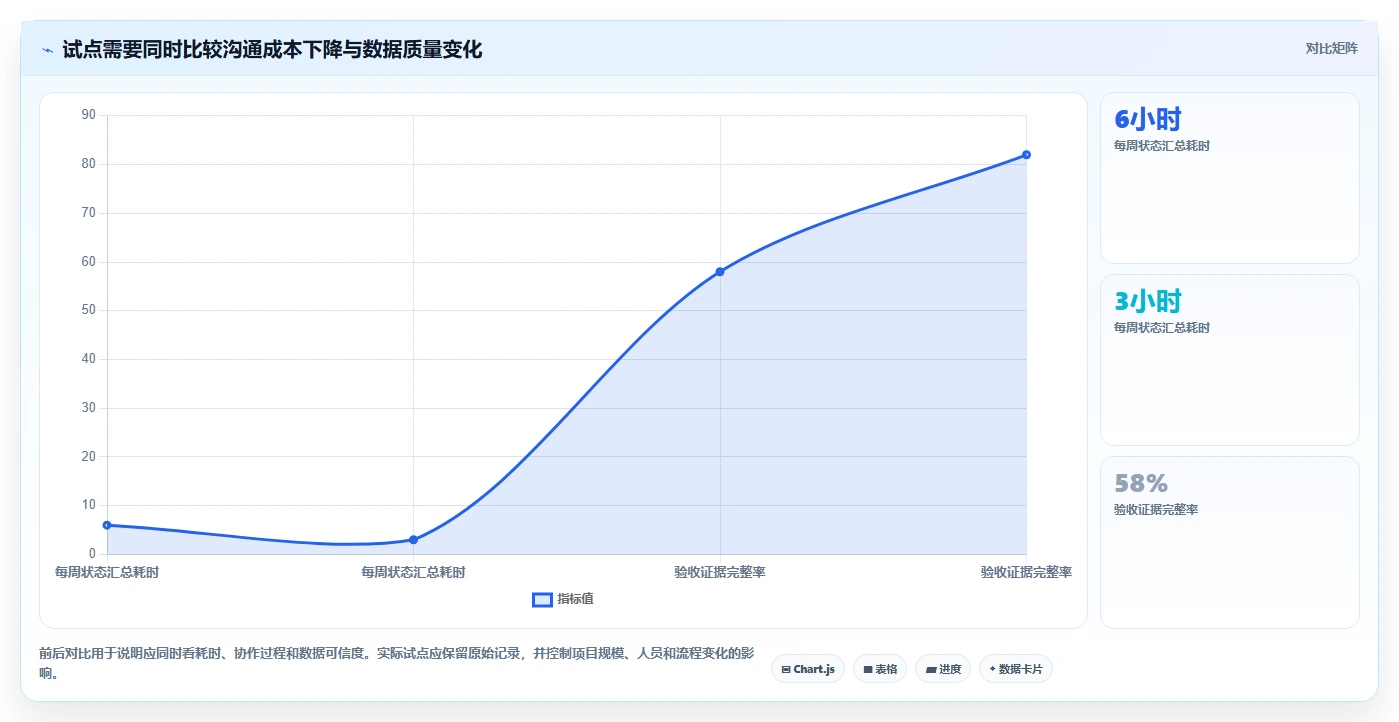Click the lightning icon beside the panel title

[48, 49]
